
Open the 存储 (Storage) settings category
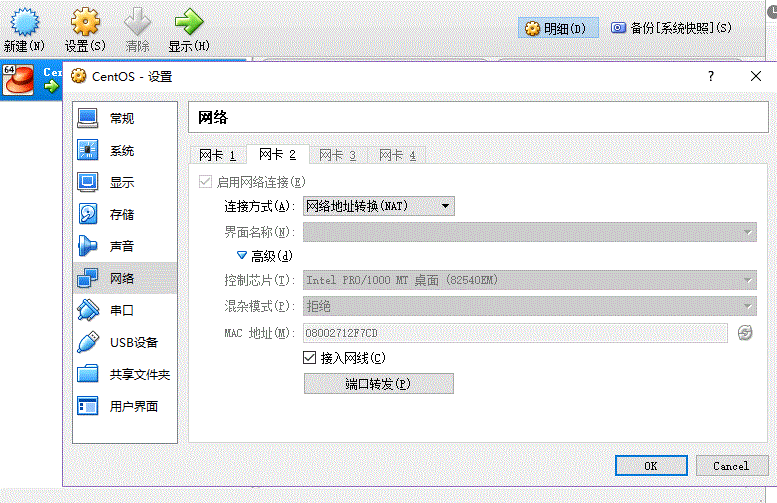[x=124, y=214]
